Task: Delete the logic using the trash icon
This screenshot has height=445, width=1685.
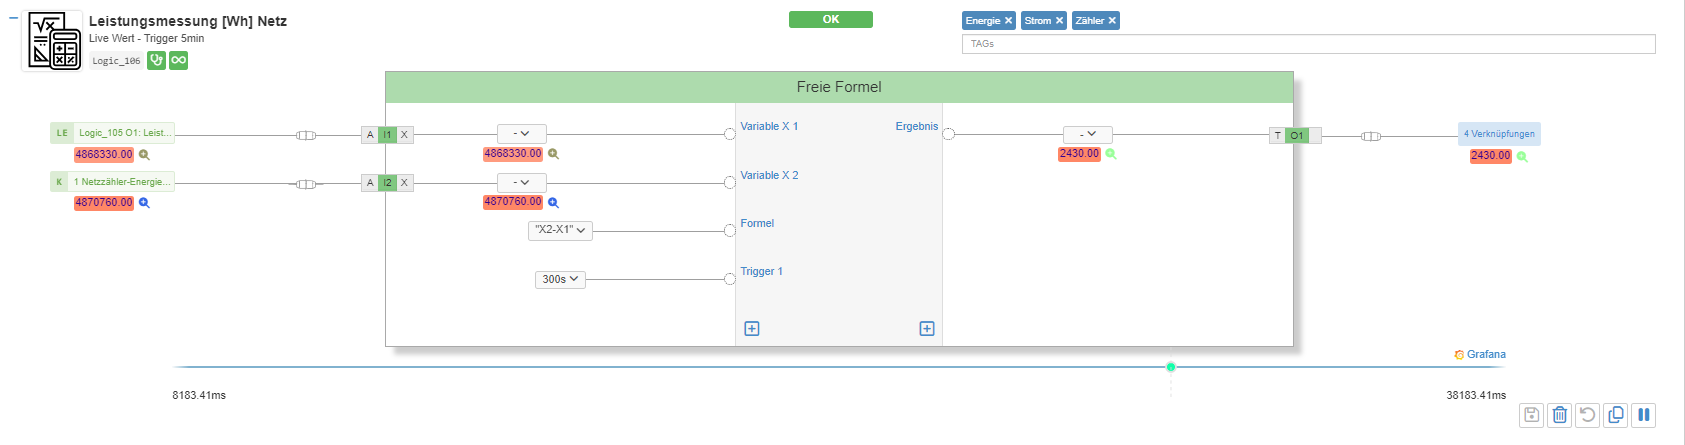Action: [1559, 415]
